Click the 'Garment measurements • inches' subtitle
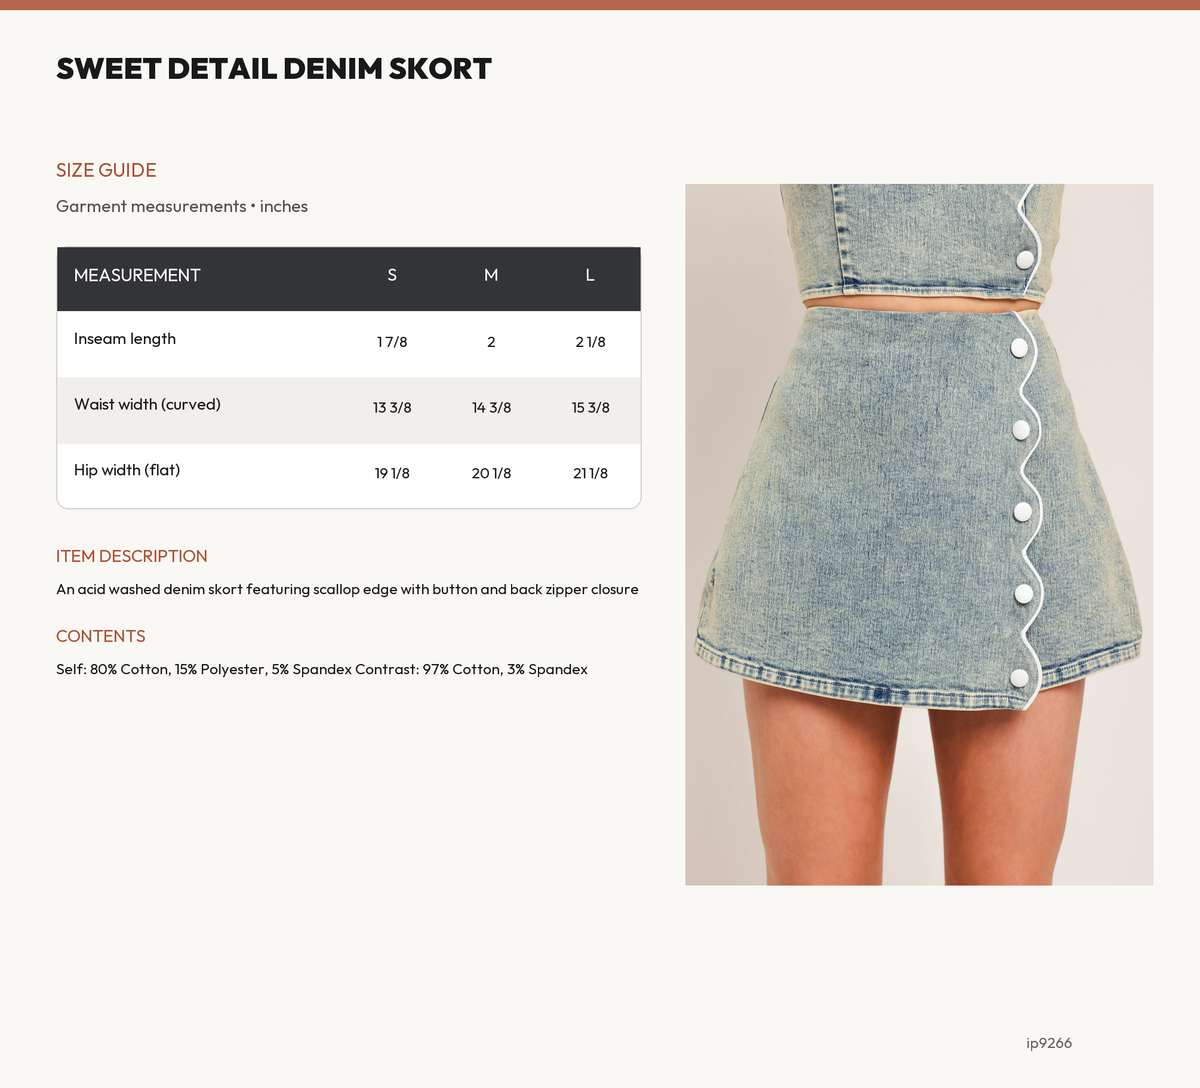1200x1088 pixels. point(182,206)
